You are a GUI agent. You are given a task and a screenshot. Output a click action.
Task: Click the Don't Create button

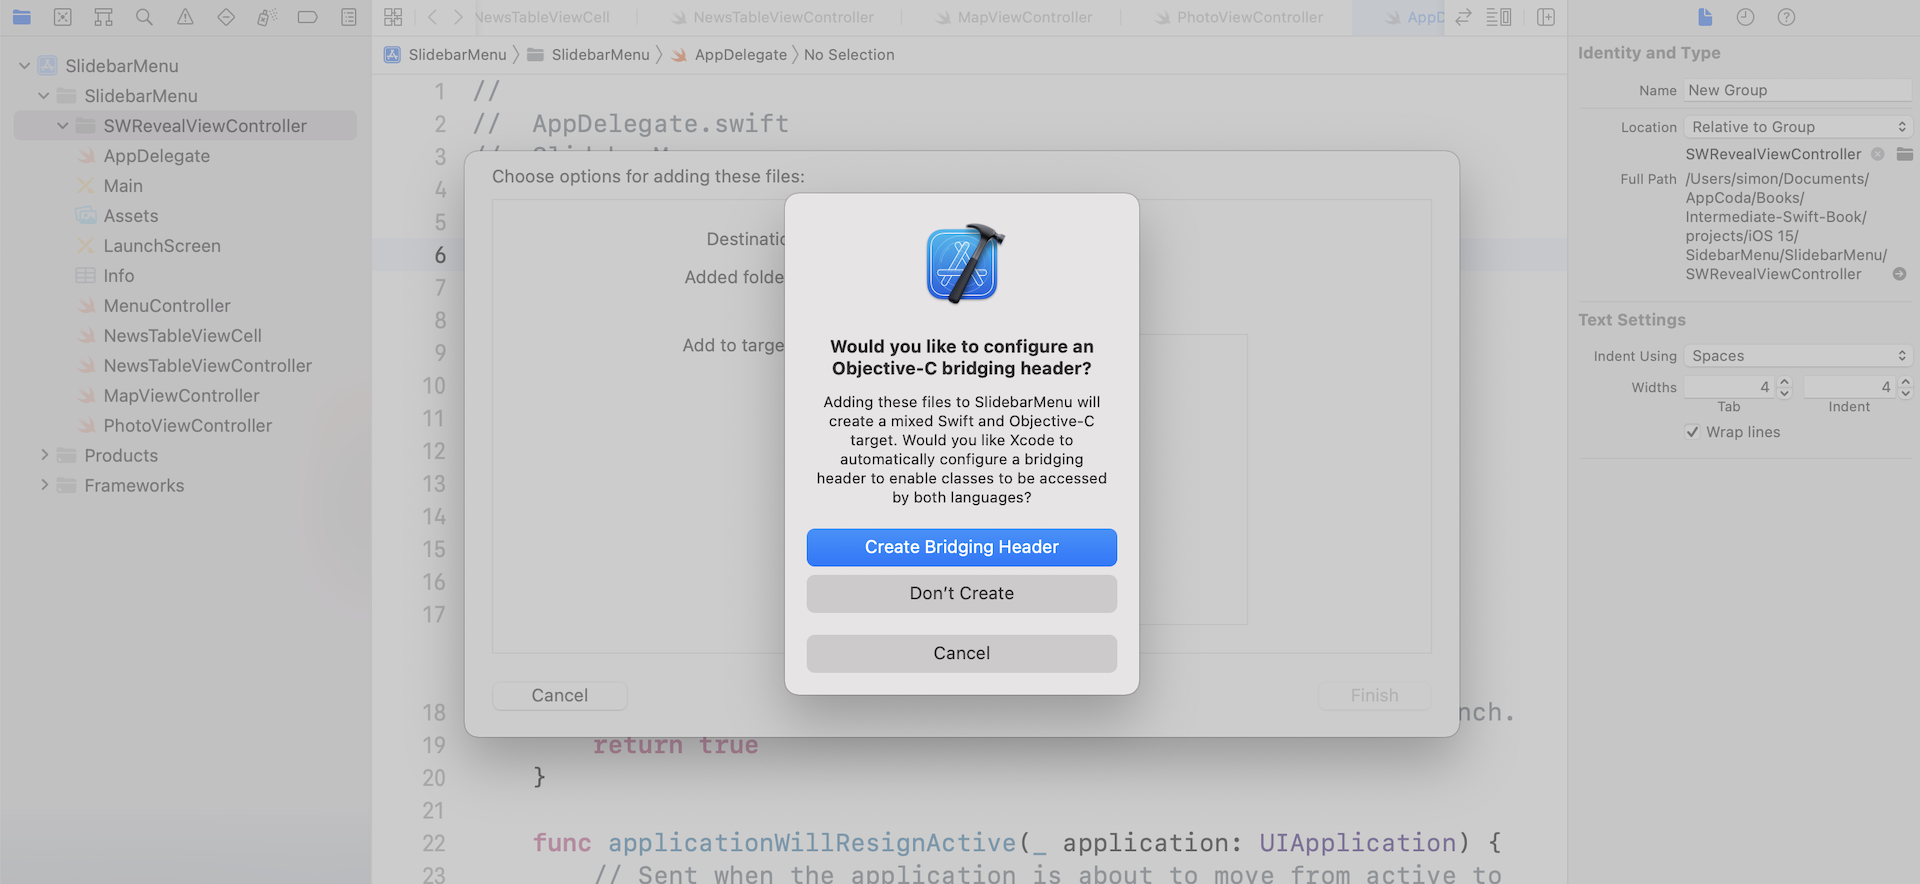(x=961, y=593)
